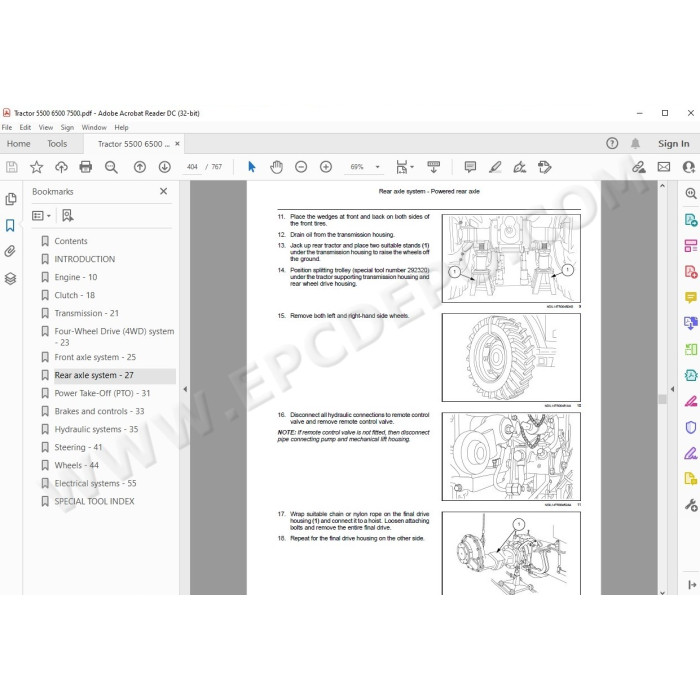Zoom in with plus button
Screen dimensions: 700x700
326,167
